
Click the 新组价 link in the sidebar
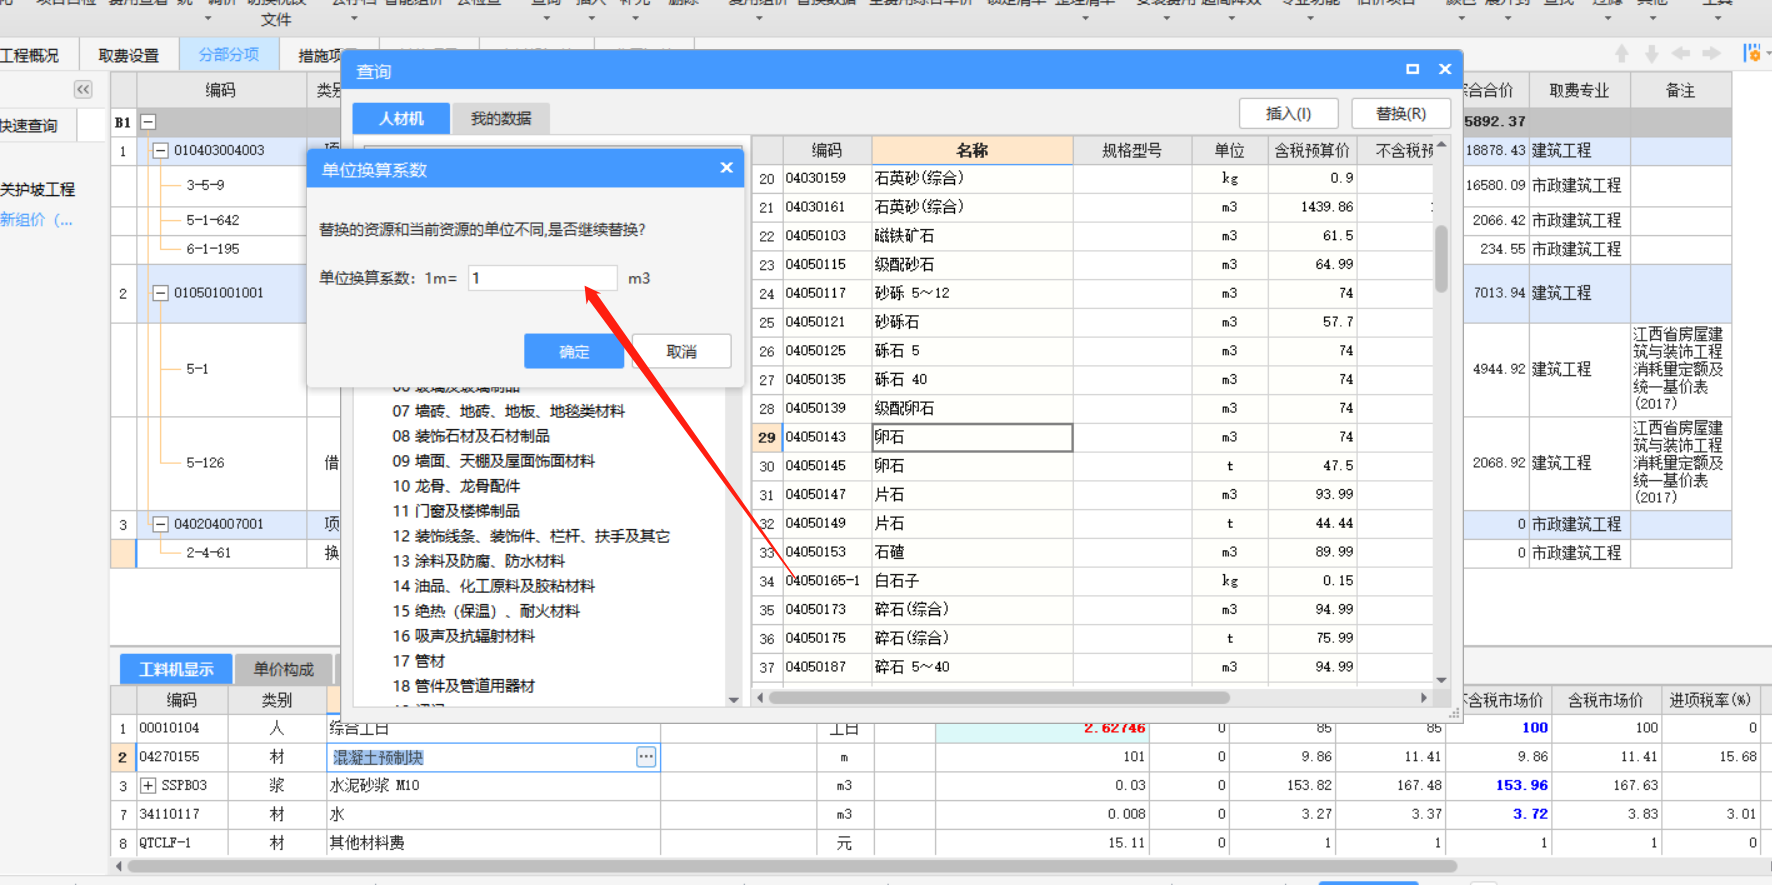coord(37,220)
